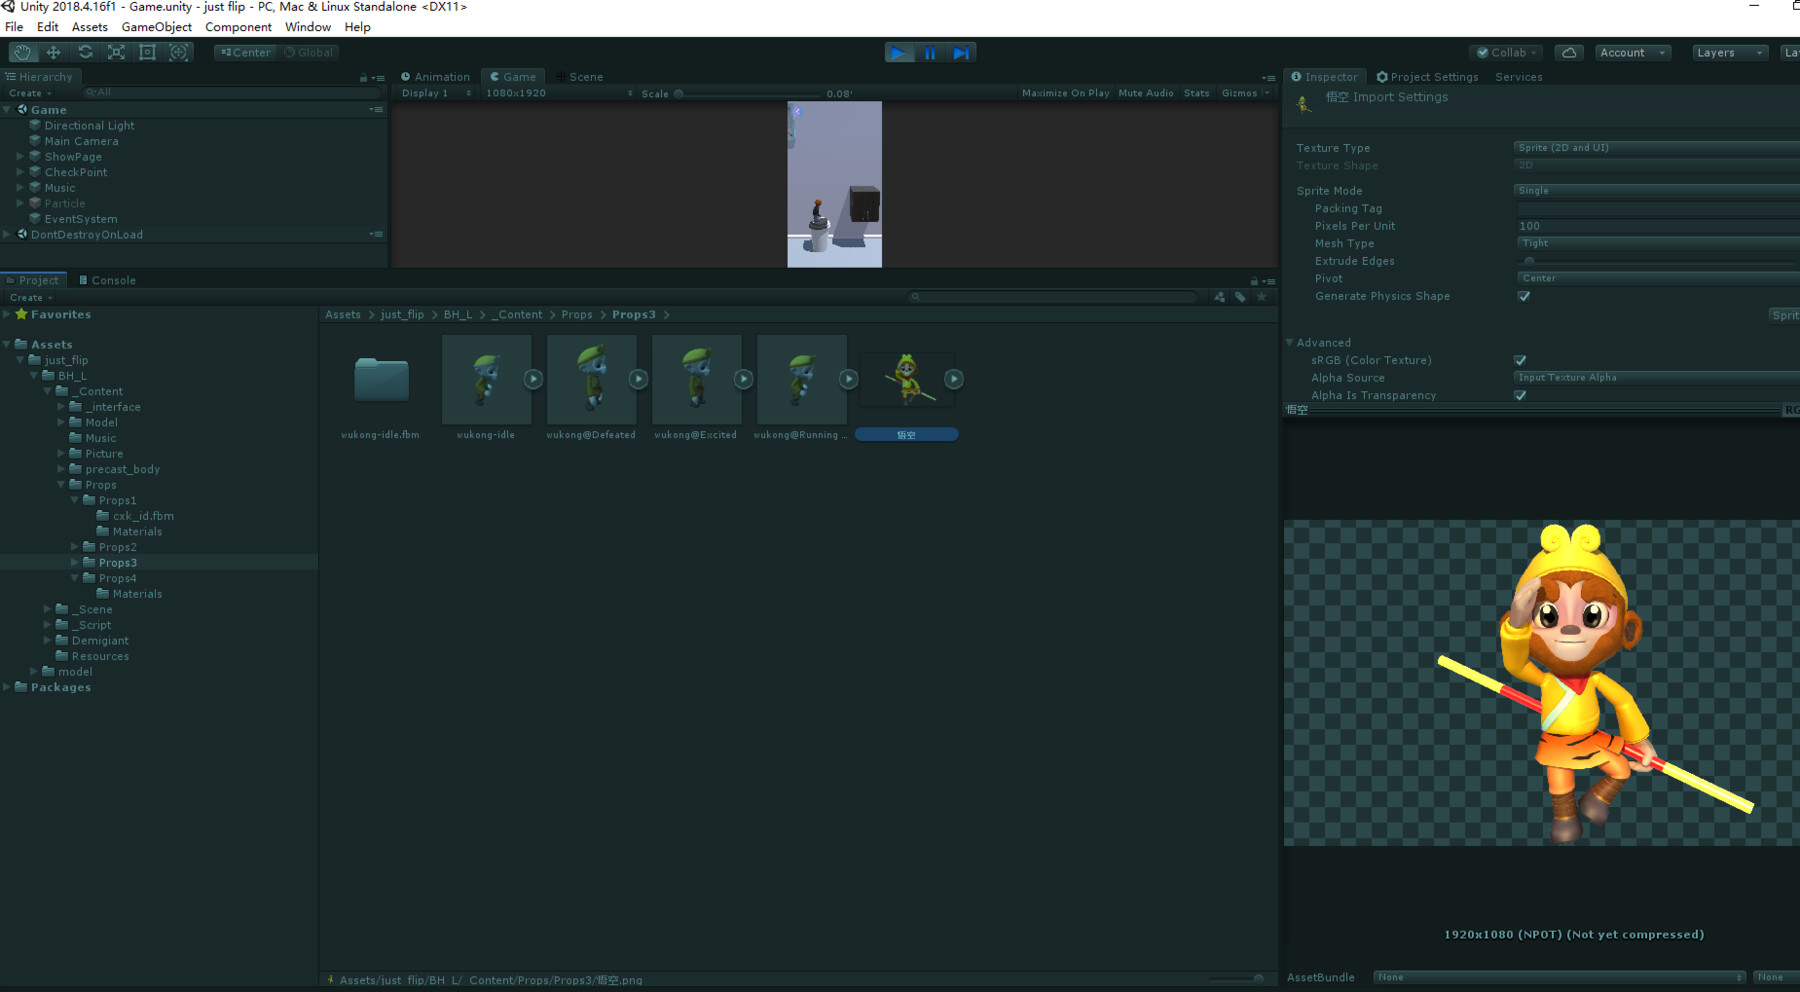Toggle the Global handle rotation button

click(x=309, y=52)
